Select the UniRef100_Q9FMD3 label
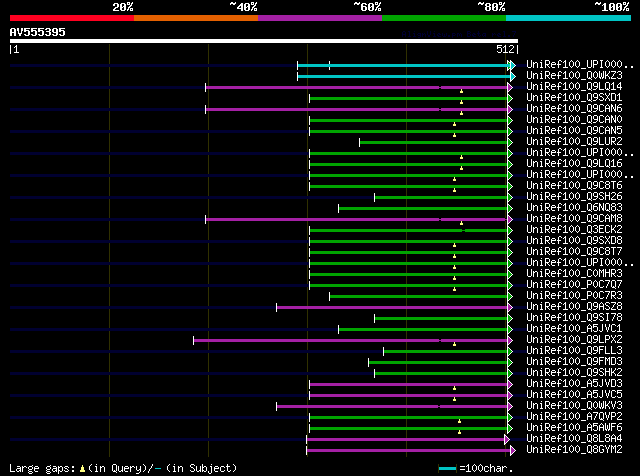This screenshot has width=640, height=476. tap(574, 362)
